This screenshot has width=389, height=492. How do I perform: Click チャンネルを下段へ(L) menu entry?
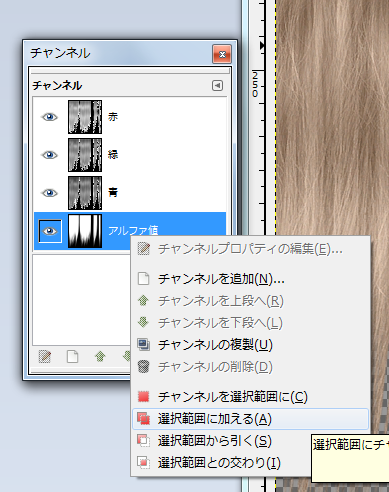coord(250,323)
